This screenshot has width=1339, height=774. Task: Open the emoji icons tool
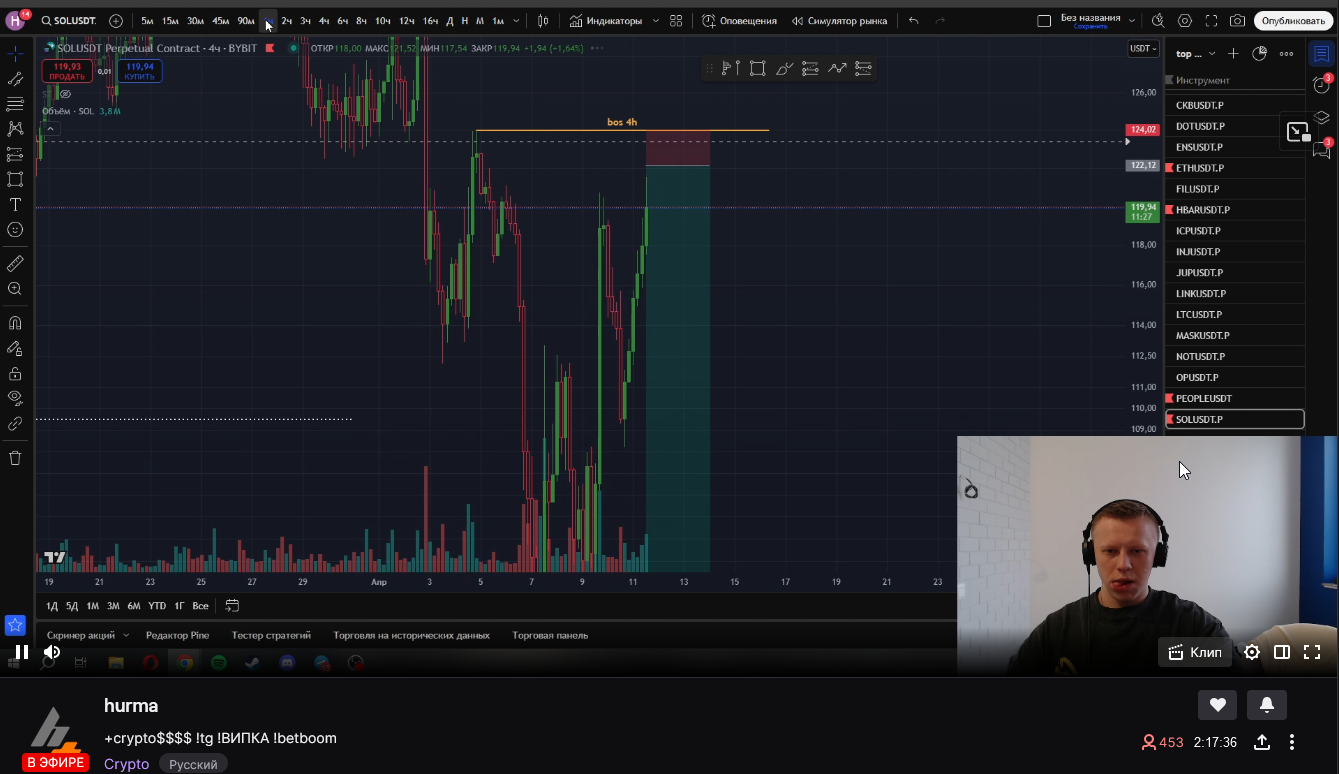point(15,229)
